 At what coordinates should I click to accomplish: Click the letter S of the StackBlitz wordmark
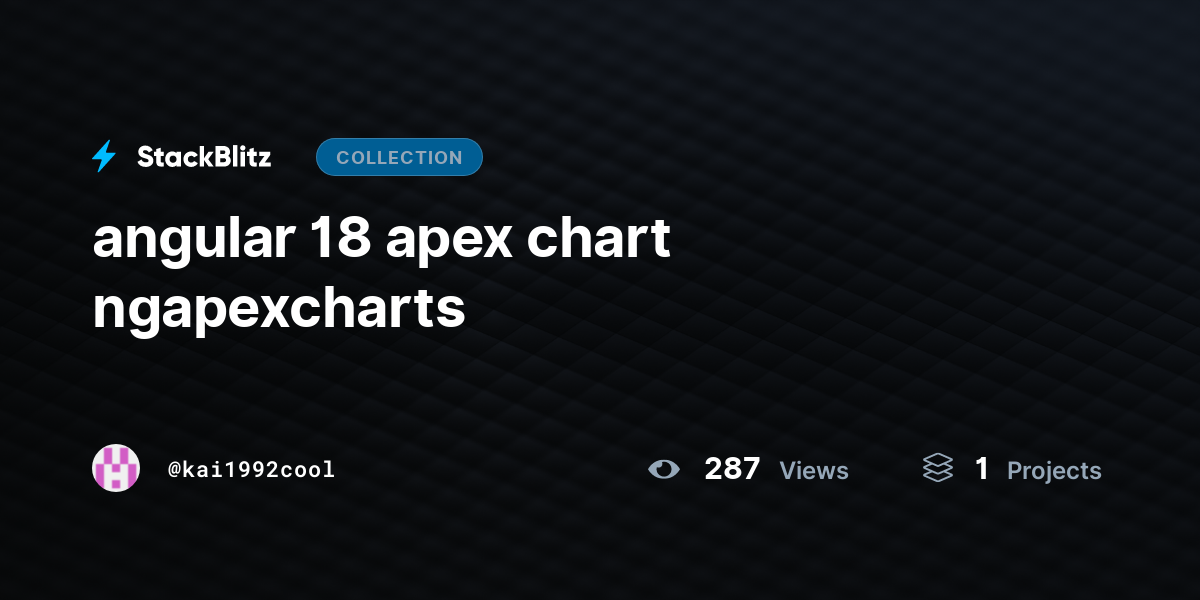pos(146,157)
